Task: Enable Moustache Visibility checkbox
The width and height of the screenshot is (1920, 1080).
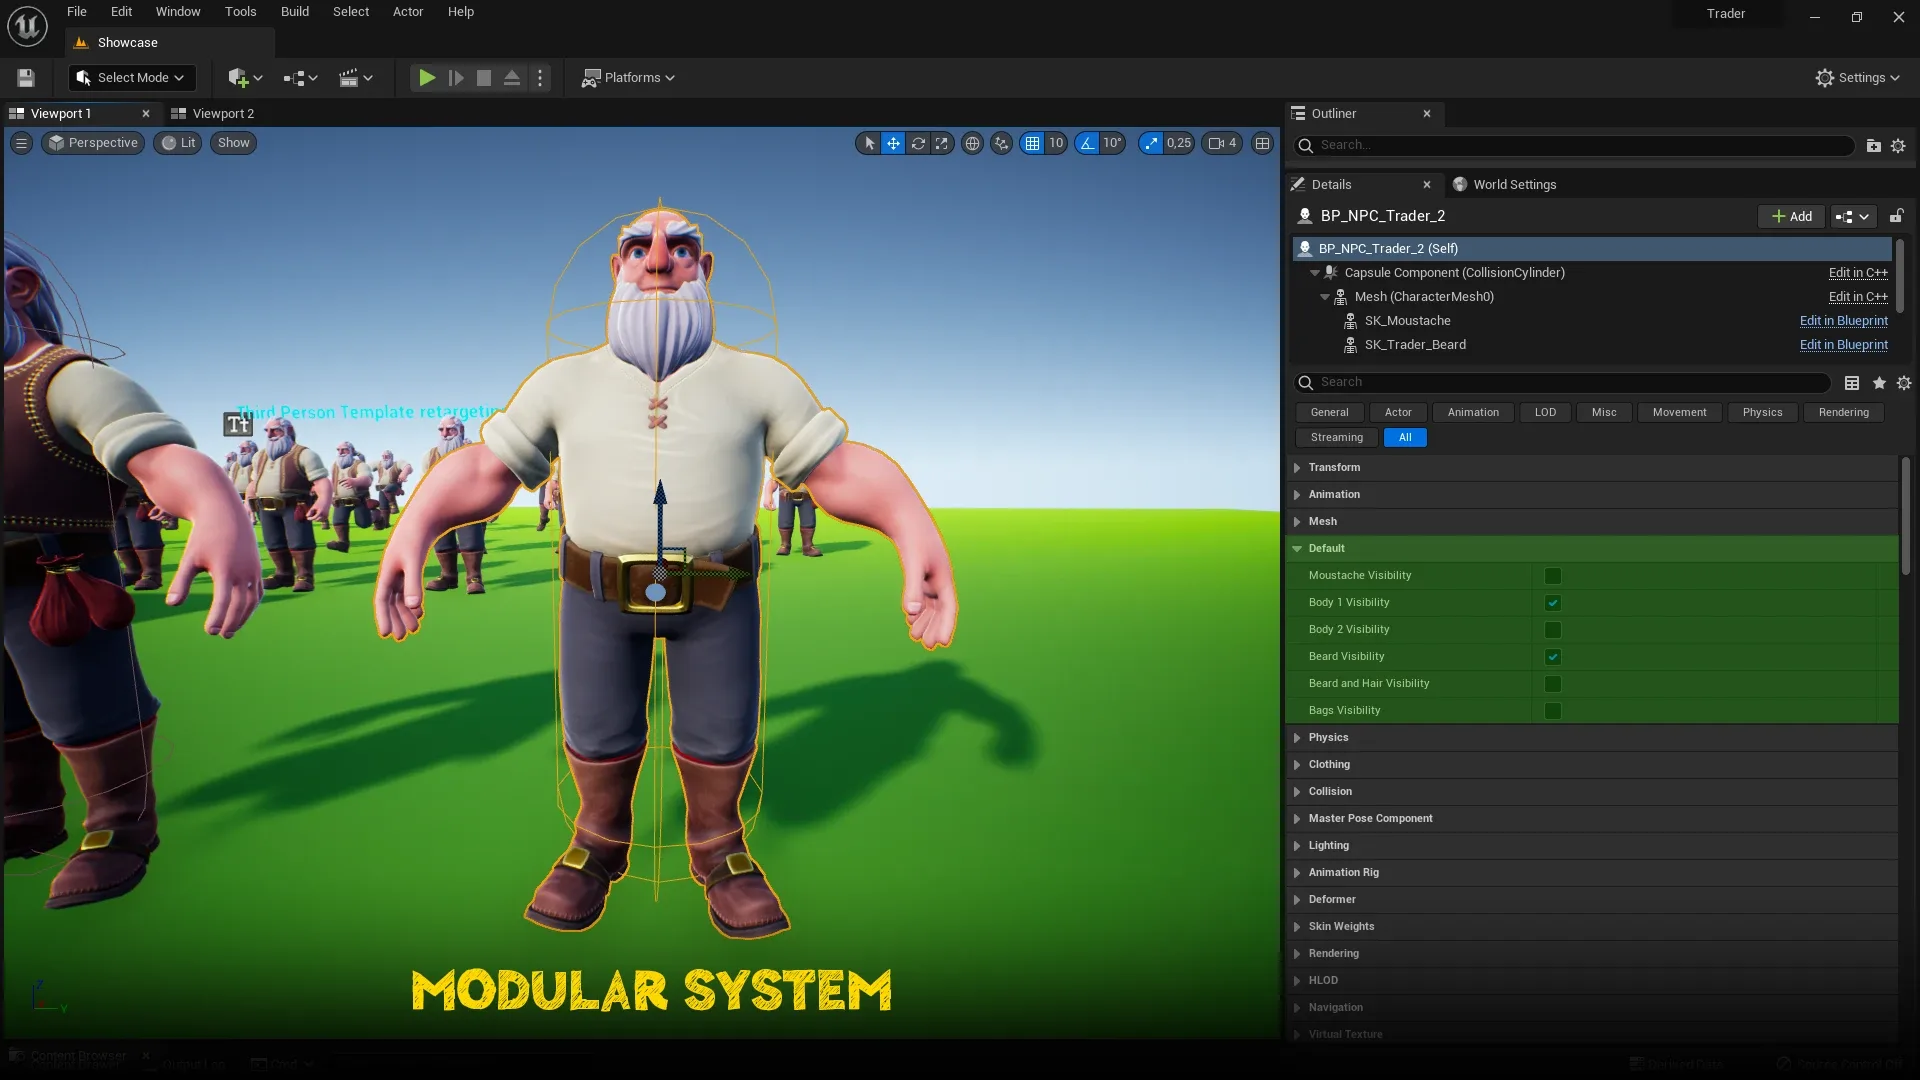Action: pyautogui.click(x=1553, y=576)
